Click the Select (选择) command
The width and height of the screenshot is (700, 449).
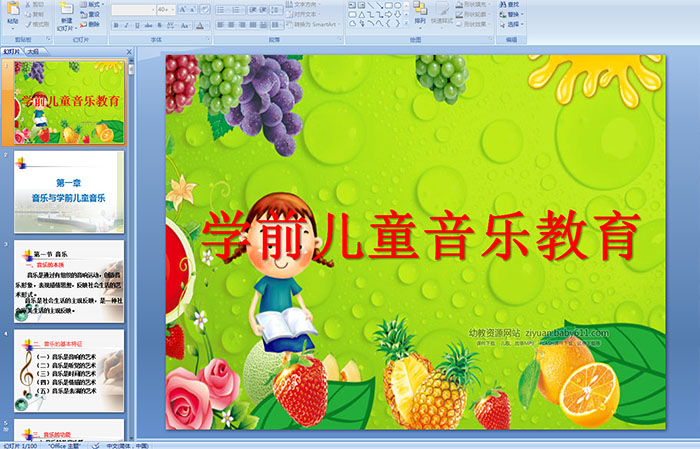511,24
